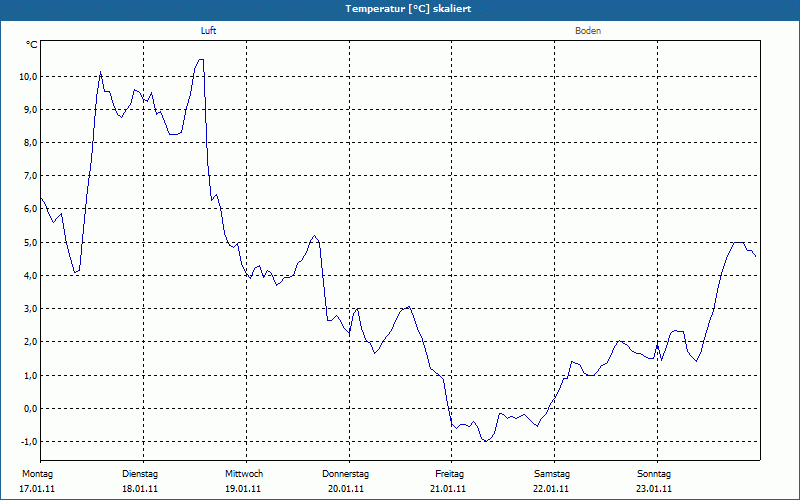Click the 8,0 y-axis value
800x500 pixels.
[x=30, y=143]
